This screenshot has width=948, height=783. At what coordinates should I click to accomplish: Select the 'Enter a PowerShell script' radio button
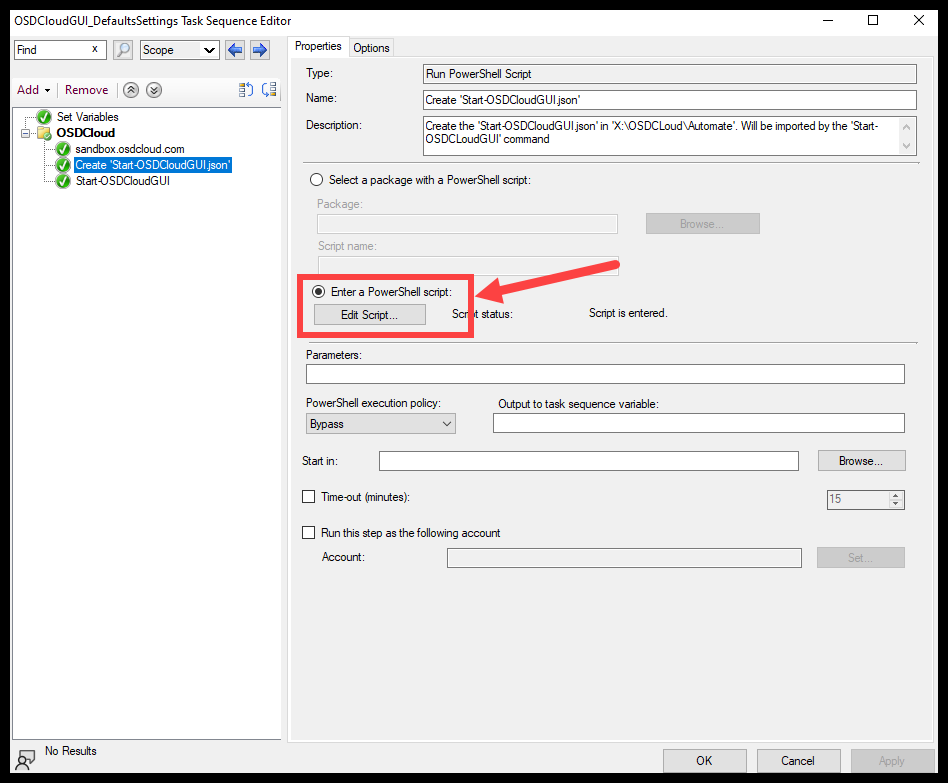pos(316,291)
